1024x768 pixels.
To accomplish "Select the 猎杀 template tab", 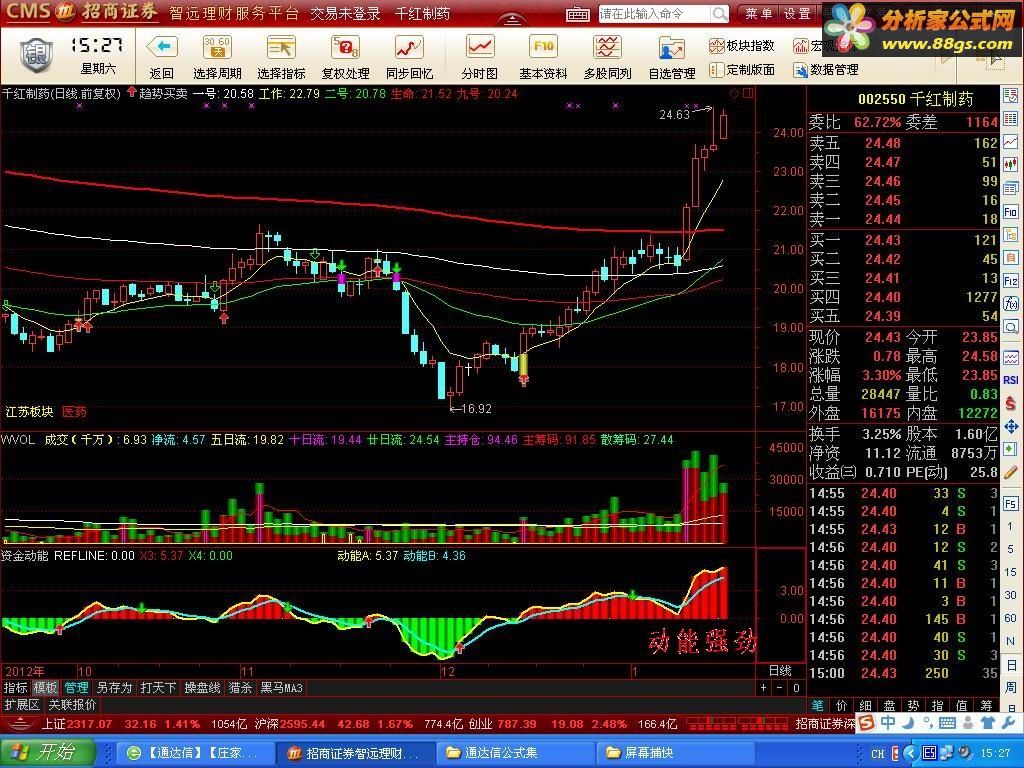I will click(x=240, y=688).
